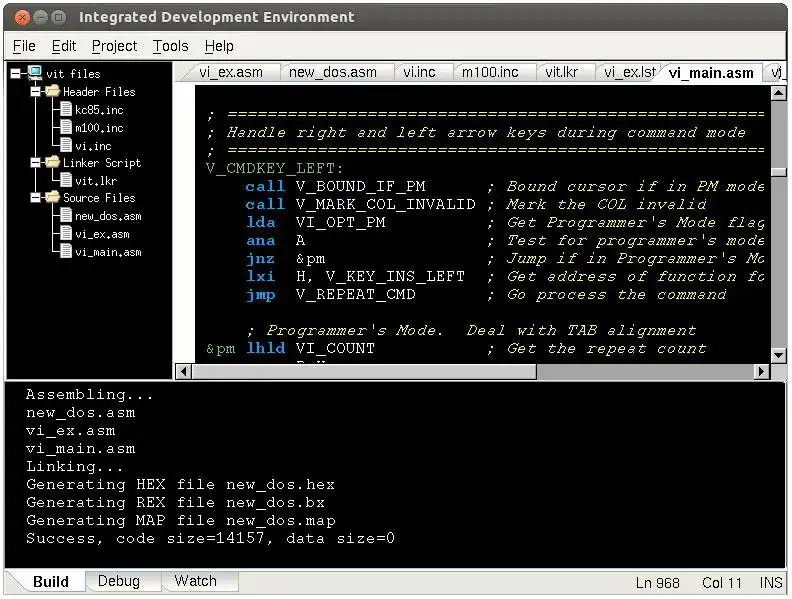Viewport: 792px width, 599px height.
Task: Switch to the new_dos.asm tab
Action: (332, 72)
